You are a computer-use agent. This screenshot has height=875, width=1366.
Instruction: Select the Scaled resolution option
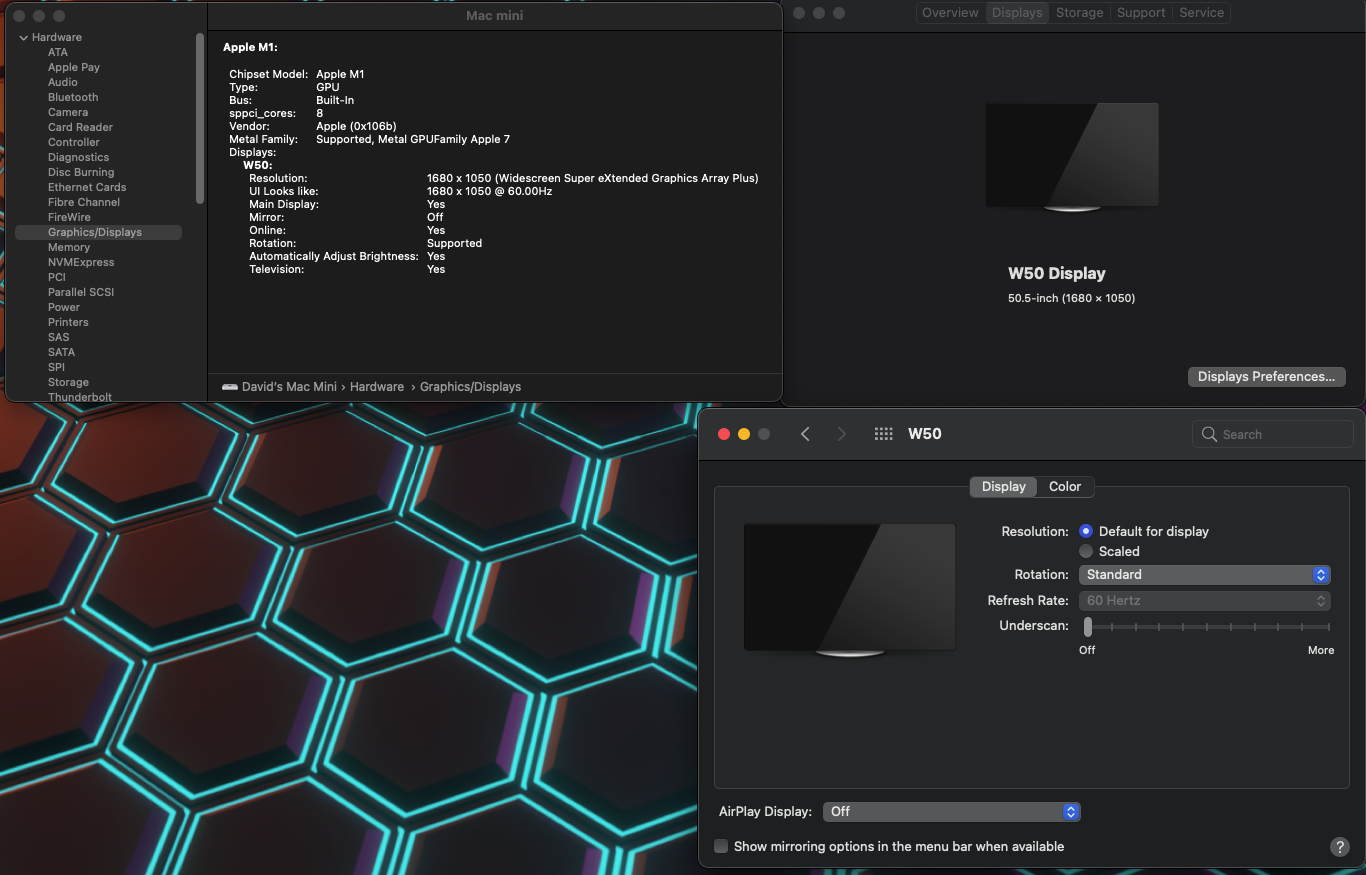[1086, 552]
